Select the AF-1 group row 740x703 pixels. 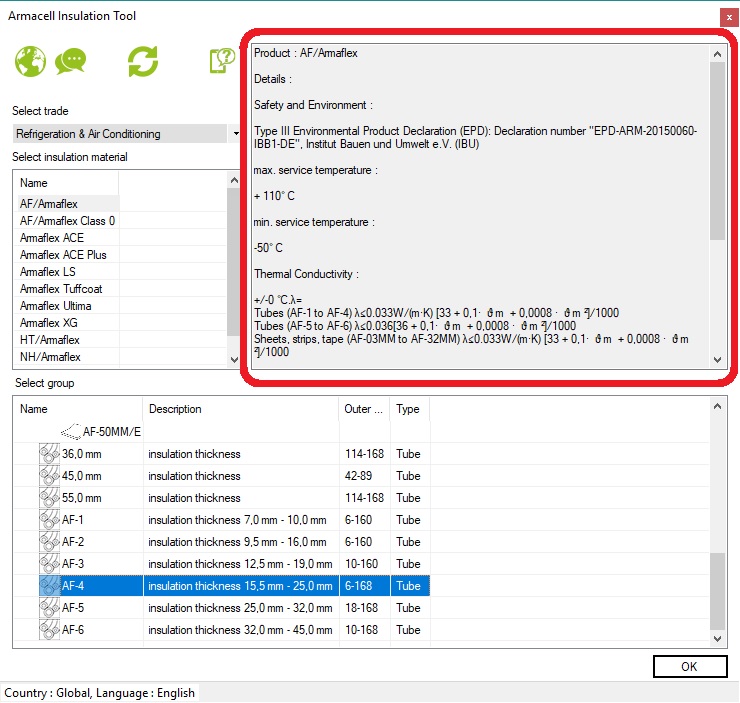tap(222, 519)
